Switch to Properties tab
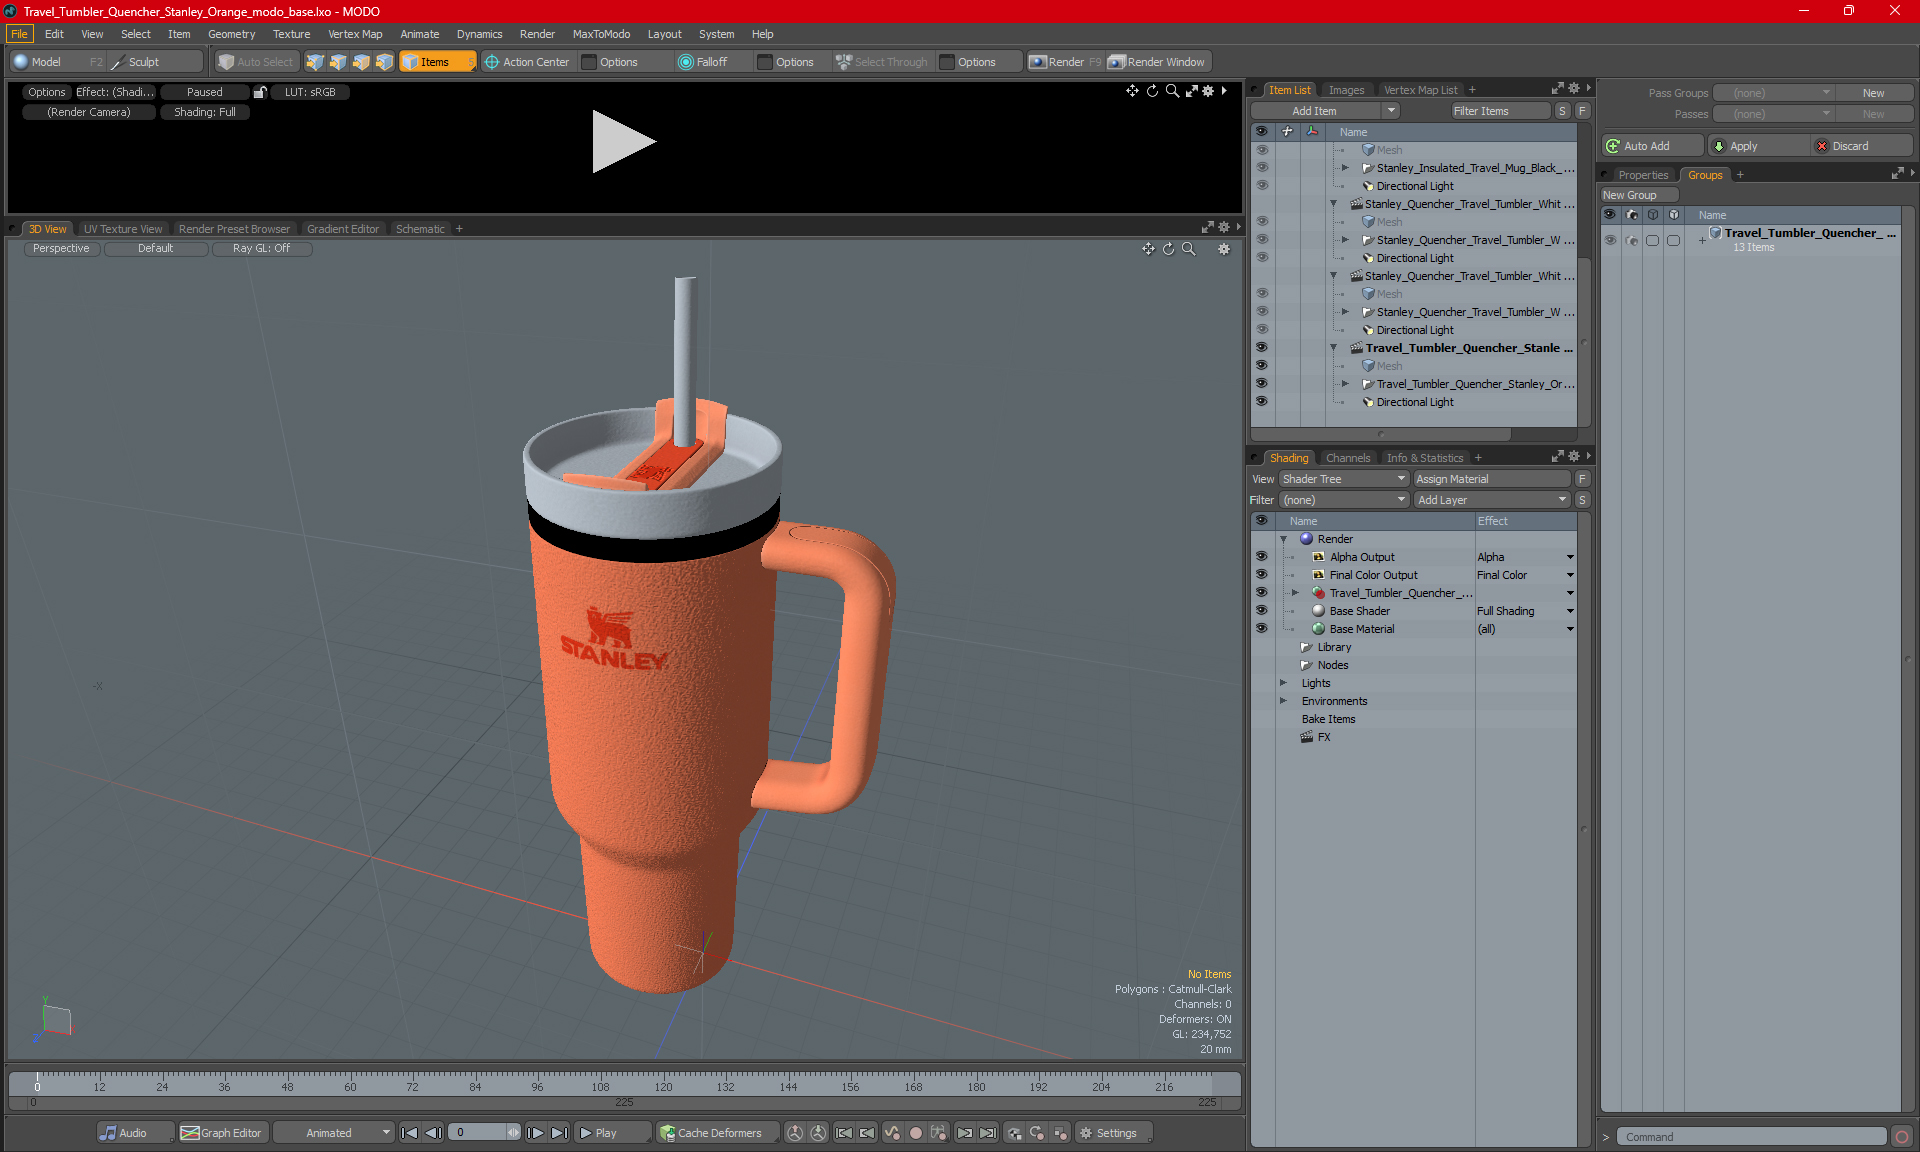The height and width of the screenshot is (1152, 1920). (1643, 175)
